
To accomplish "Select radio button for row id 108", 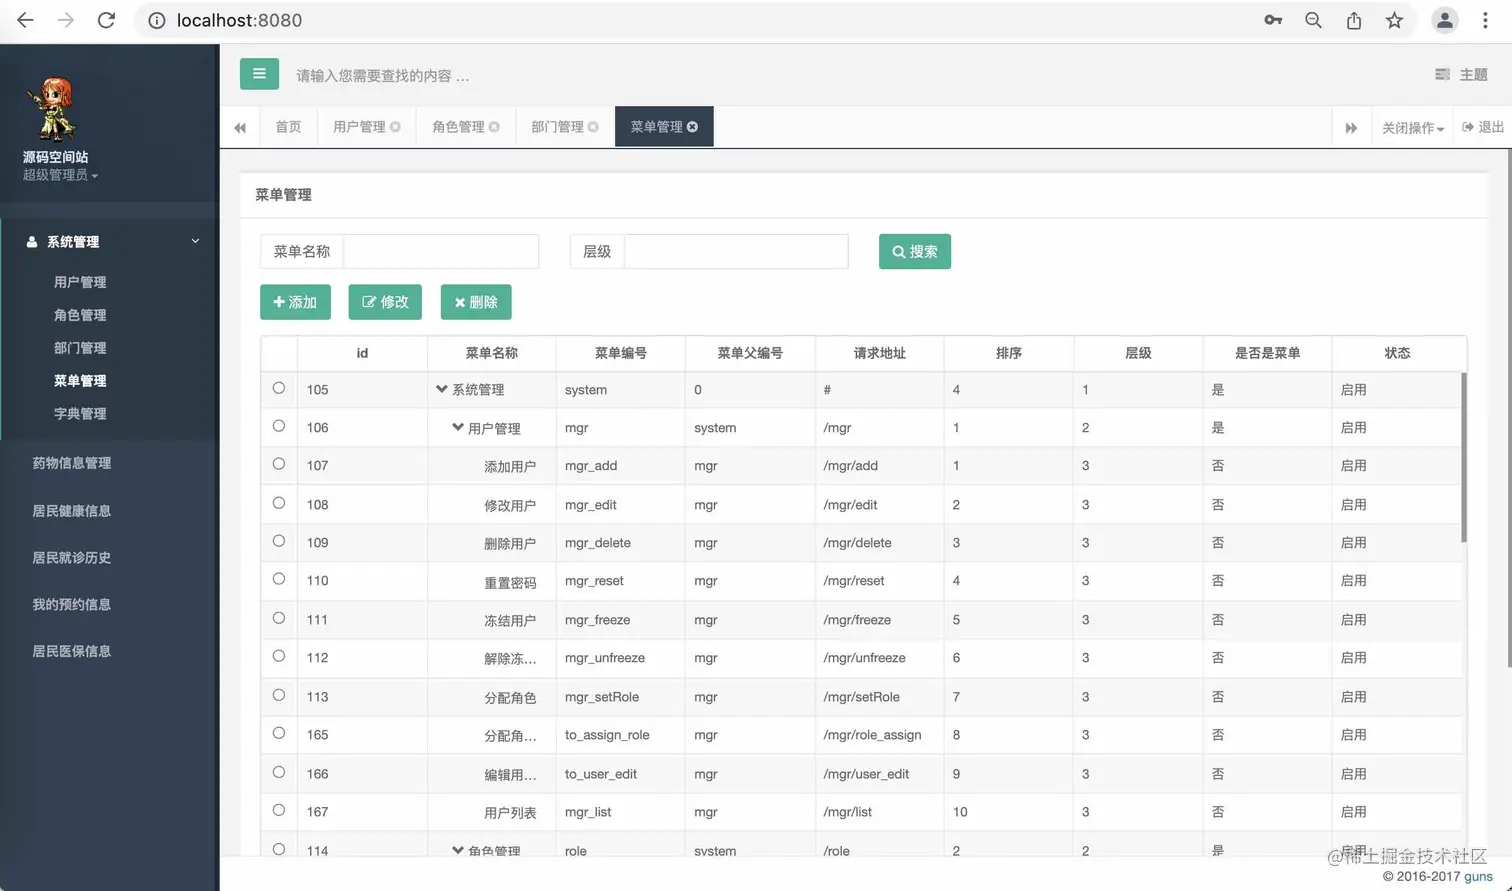I will pyautogui.click(x=279, y=503).
